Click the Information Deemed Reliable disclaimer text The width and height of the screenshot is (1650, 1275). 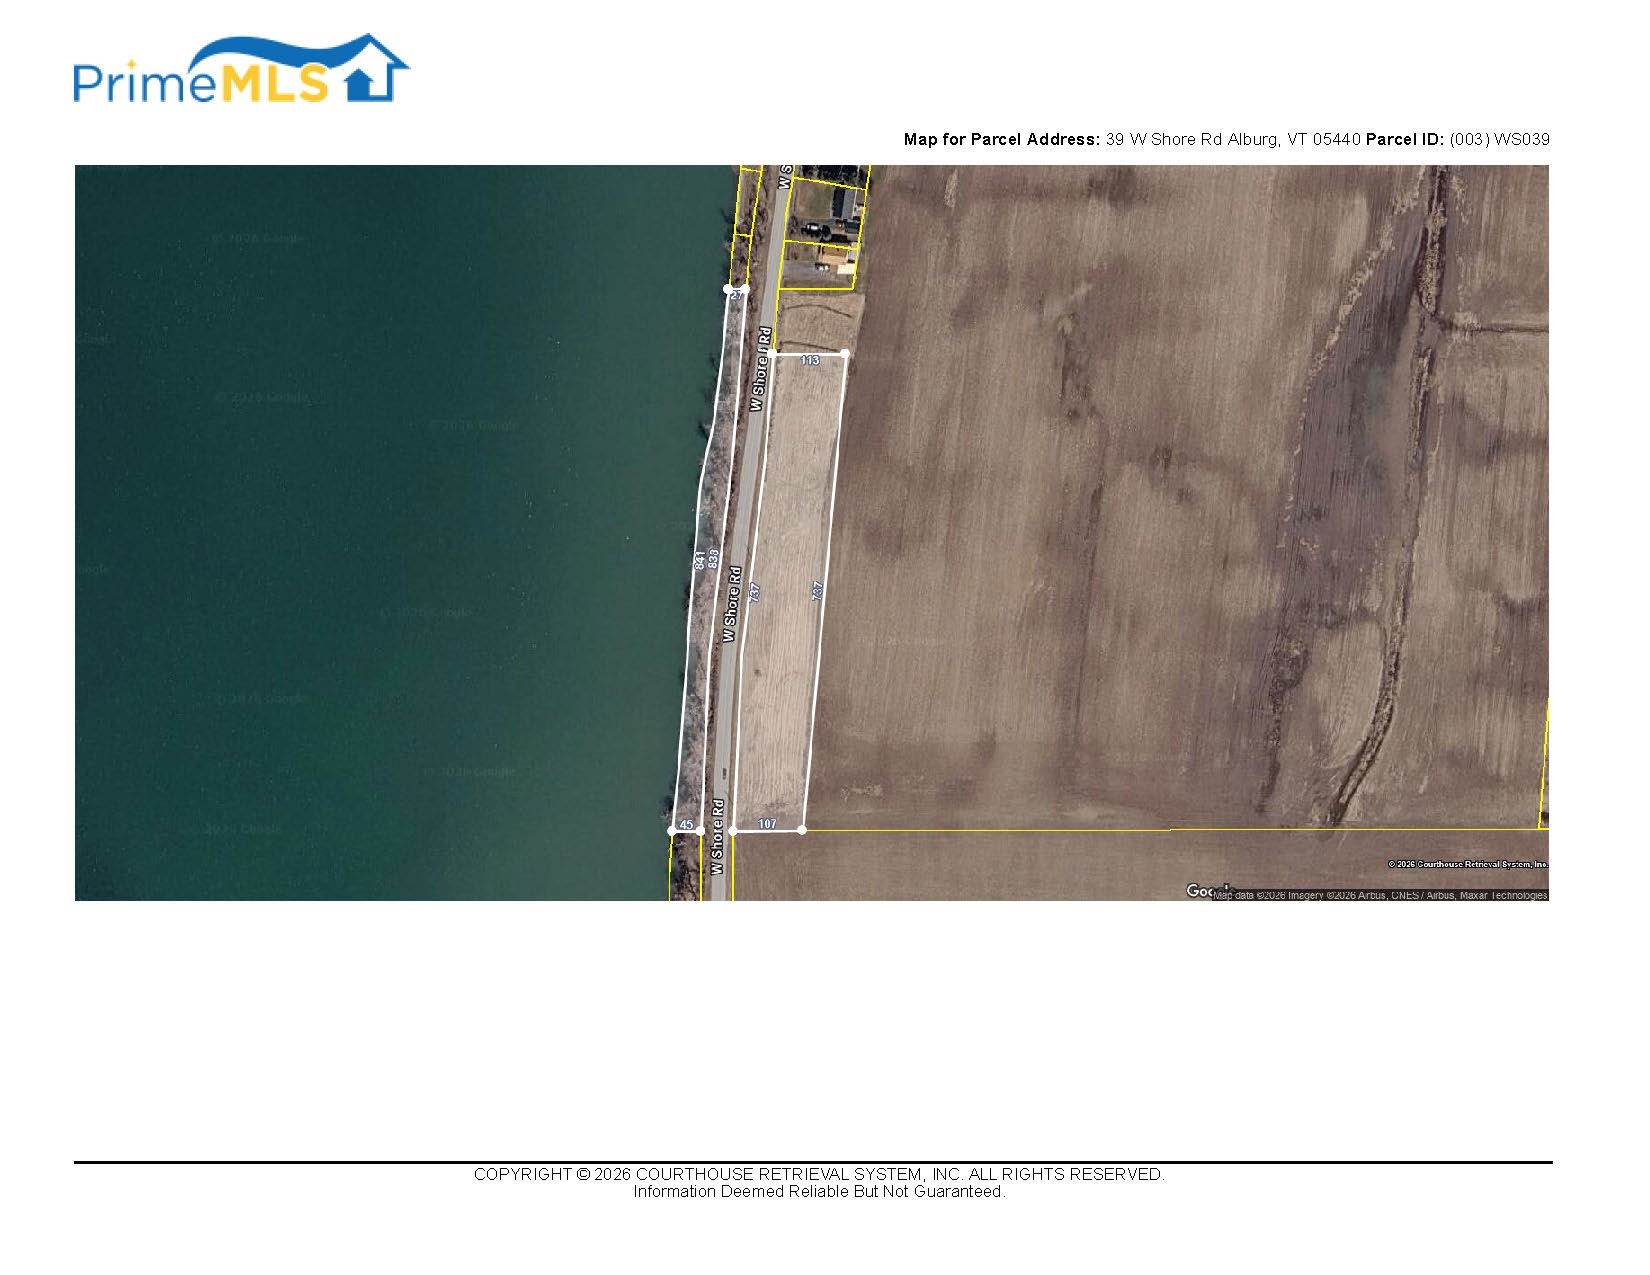pyautogui.click(x=819, y=1192)
